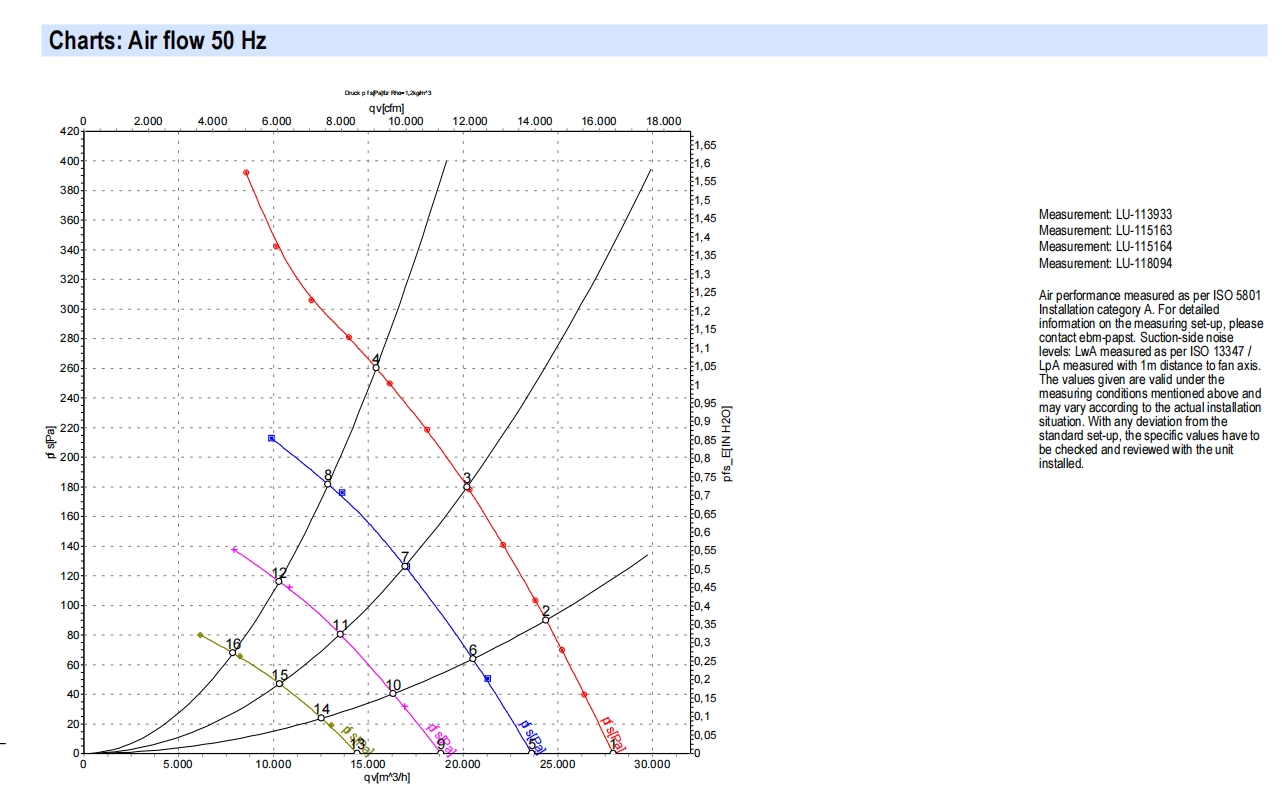Screen dimensions: 1282x797
Task: Select operating point 15 on the olive curve
Action: click(279, 683)
